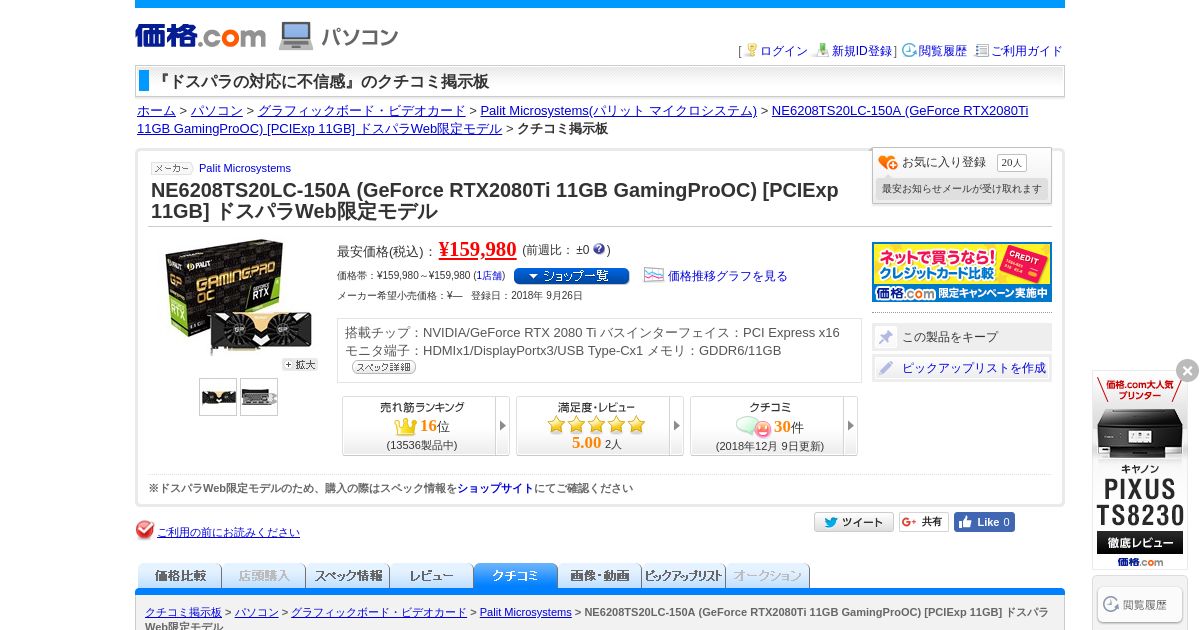Image resolution: width=1200 pixels, height=630 pixels.
Task: Click the price trend graph icon
Action: 653,275
